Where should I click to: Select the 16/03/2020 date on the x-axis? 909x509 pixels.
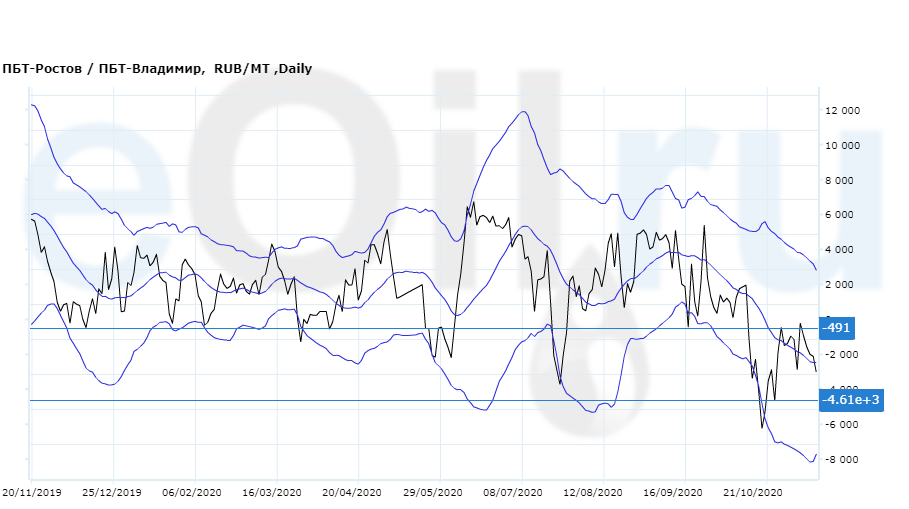click(x=272, y=493)
